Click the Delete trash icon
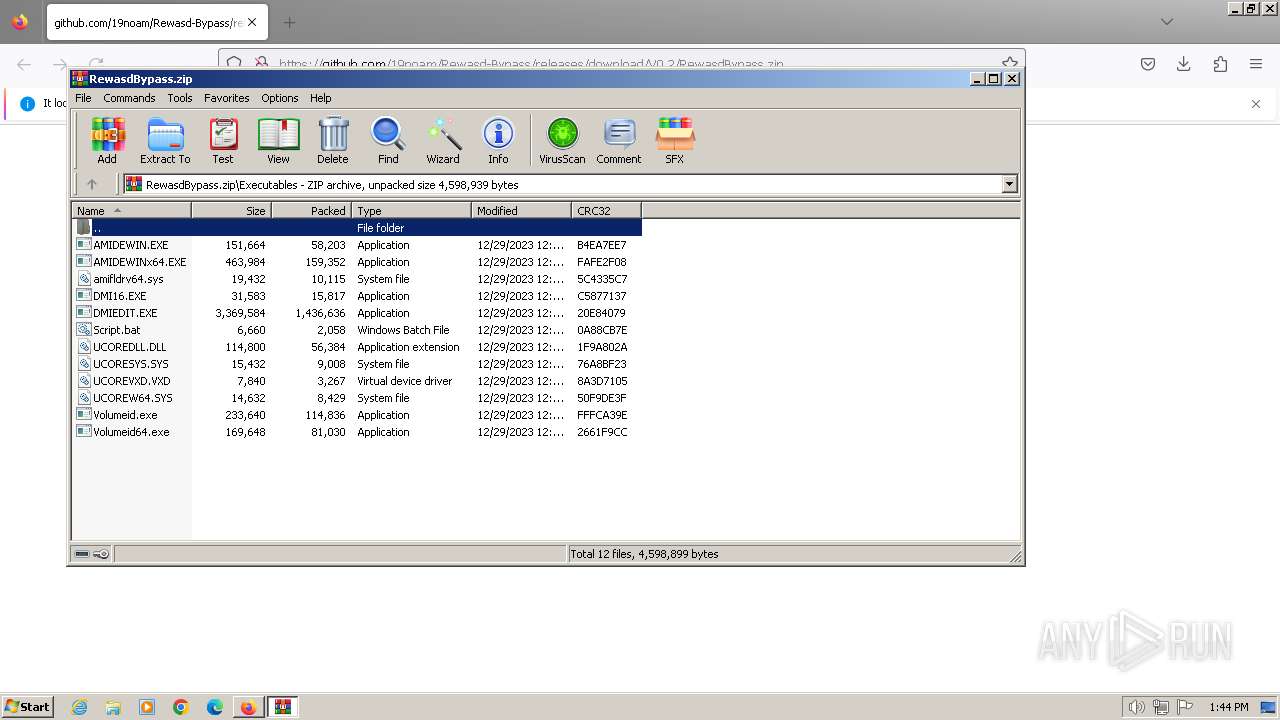The width and height of the screenshot is (1280, 720). tap(333, 140)
